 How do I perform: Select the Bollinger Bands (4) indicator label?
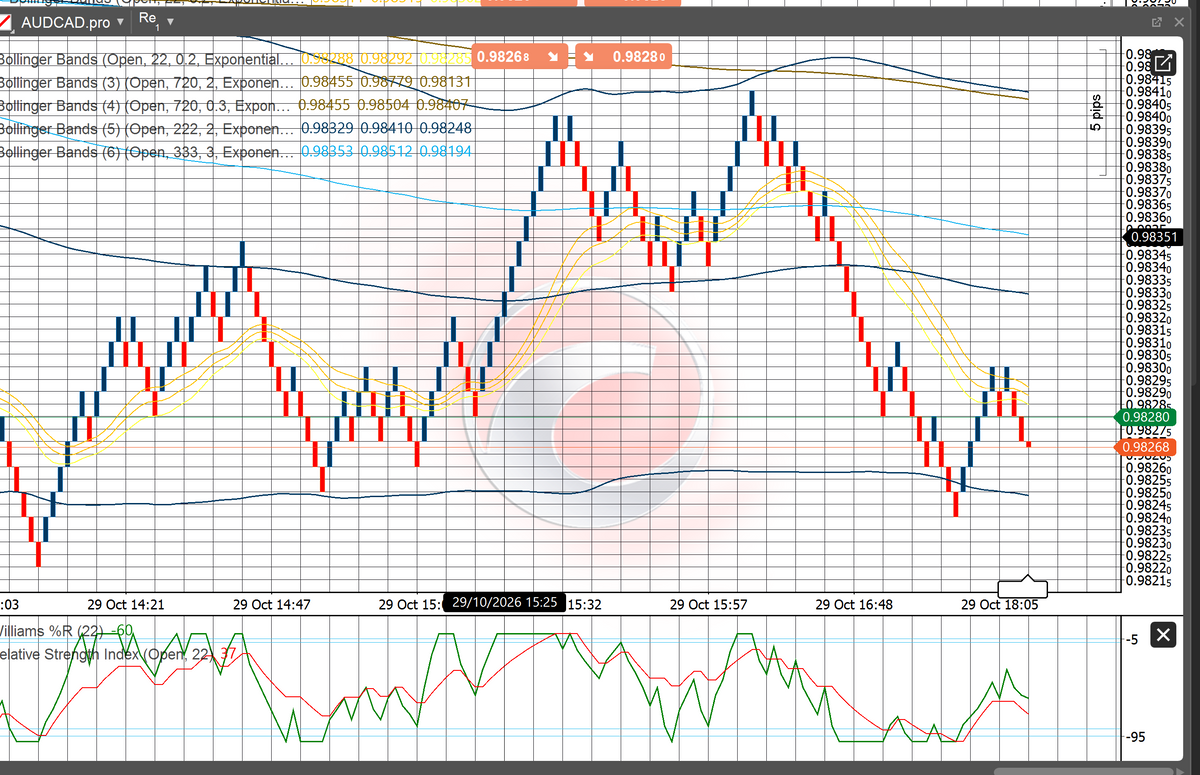pos(147,105)
